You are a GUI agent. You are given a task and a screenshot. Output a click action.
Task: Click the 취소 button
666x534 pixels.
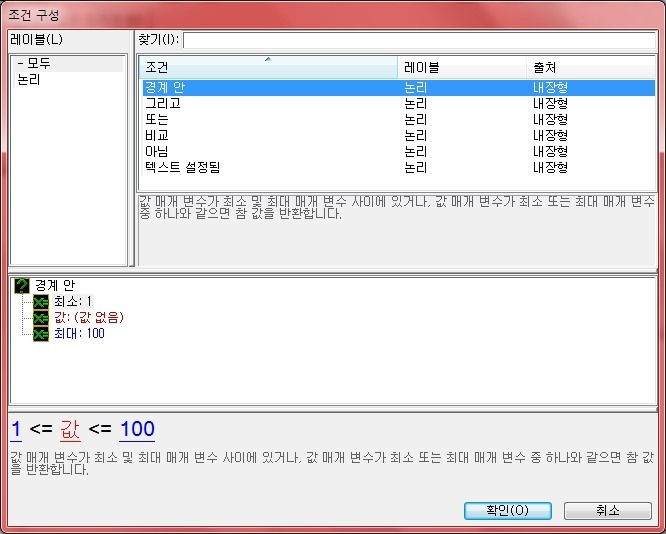point(607,511)
